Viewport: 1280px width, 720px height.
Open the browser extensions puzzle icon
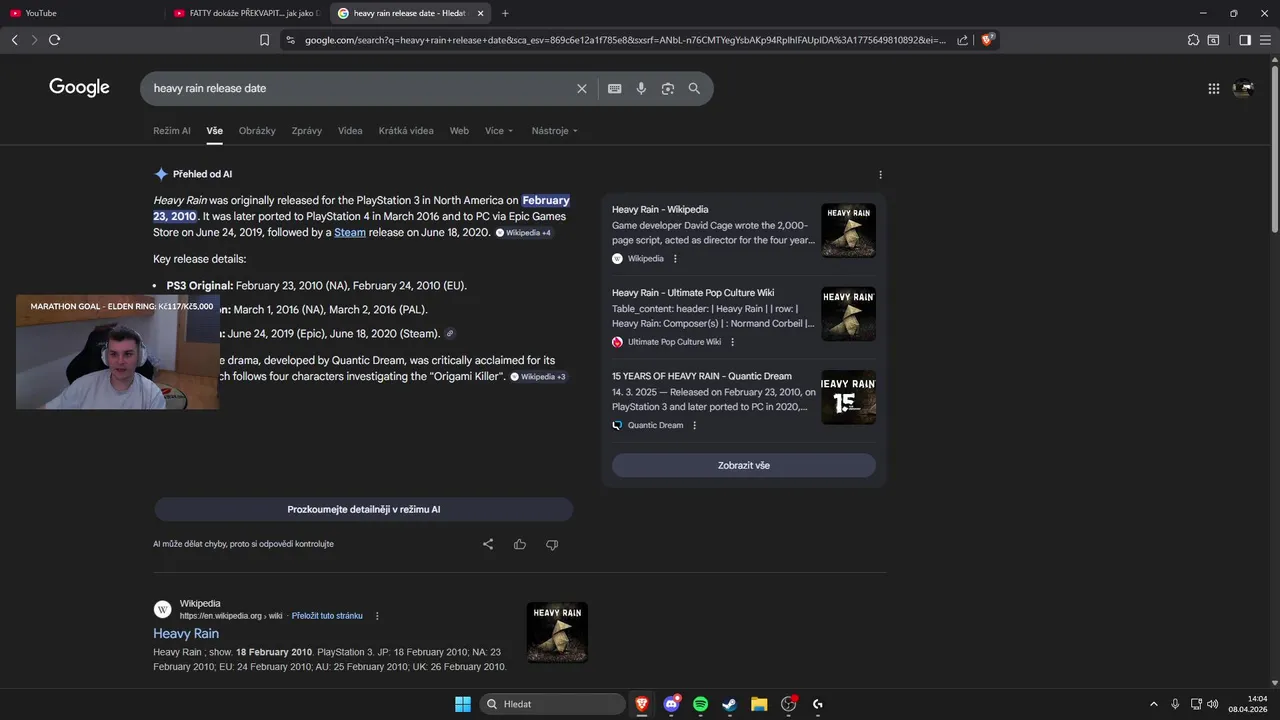(1193, 40)
